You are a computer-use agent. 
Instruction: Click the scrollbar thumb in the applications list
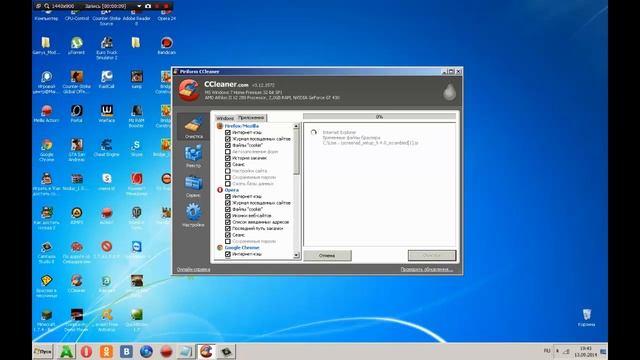[x=296, y=152]
